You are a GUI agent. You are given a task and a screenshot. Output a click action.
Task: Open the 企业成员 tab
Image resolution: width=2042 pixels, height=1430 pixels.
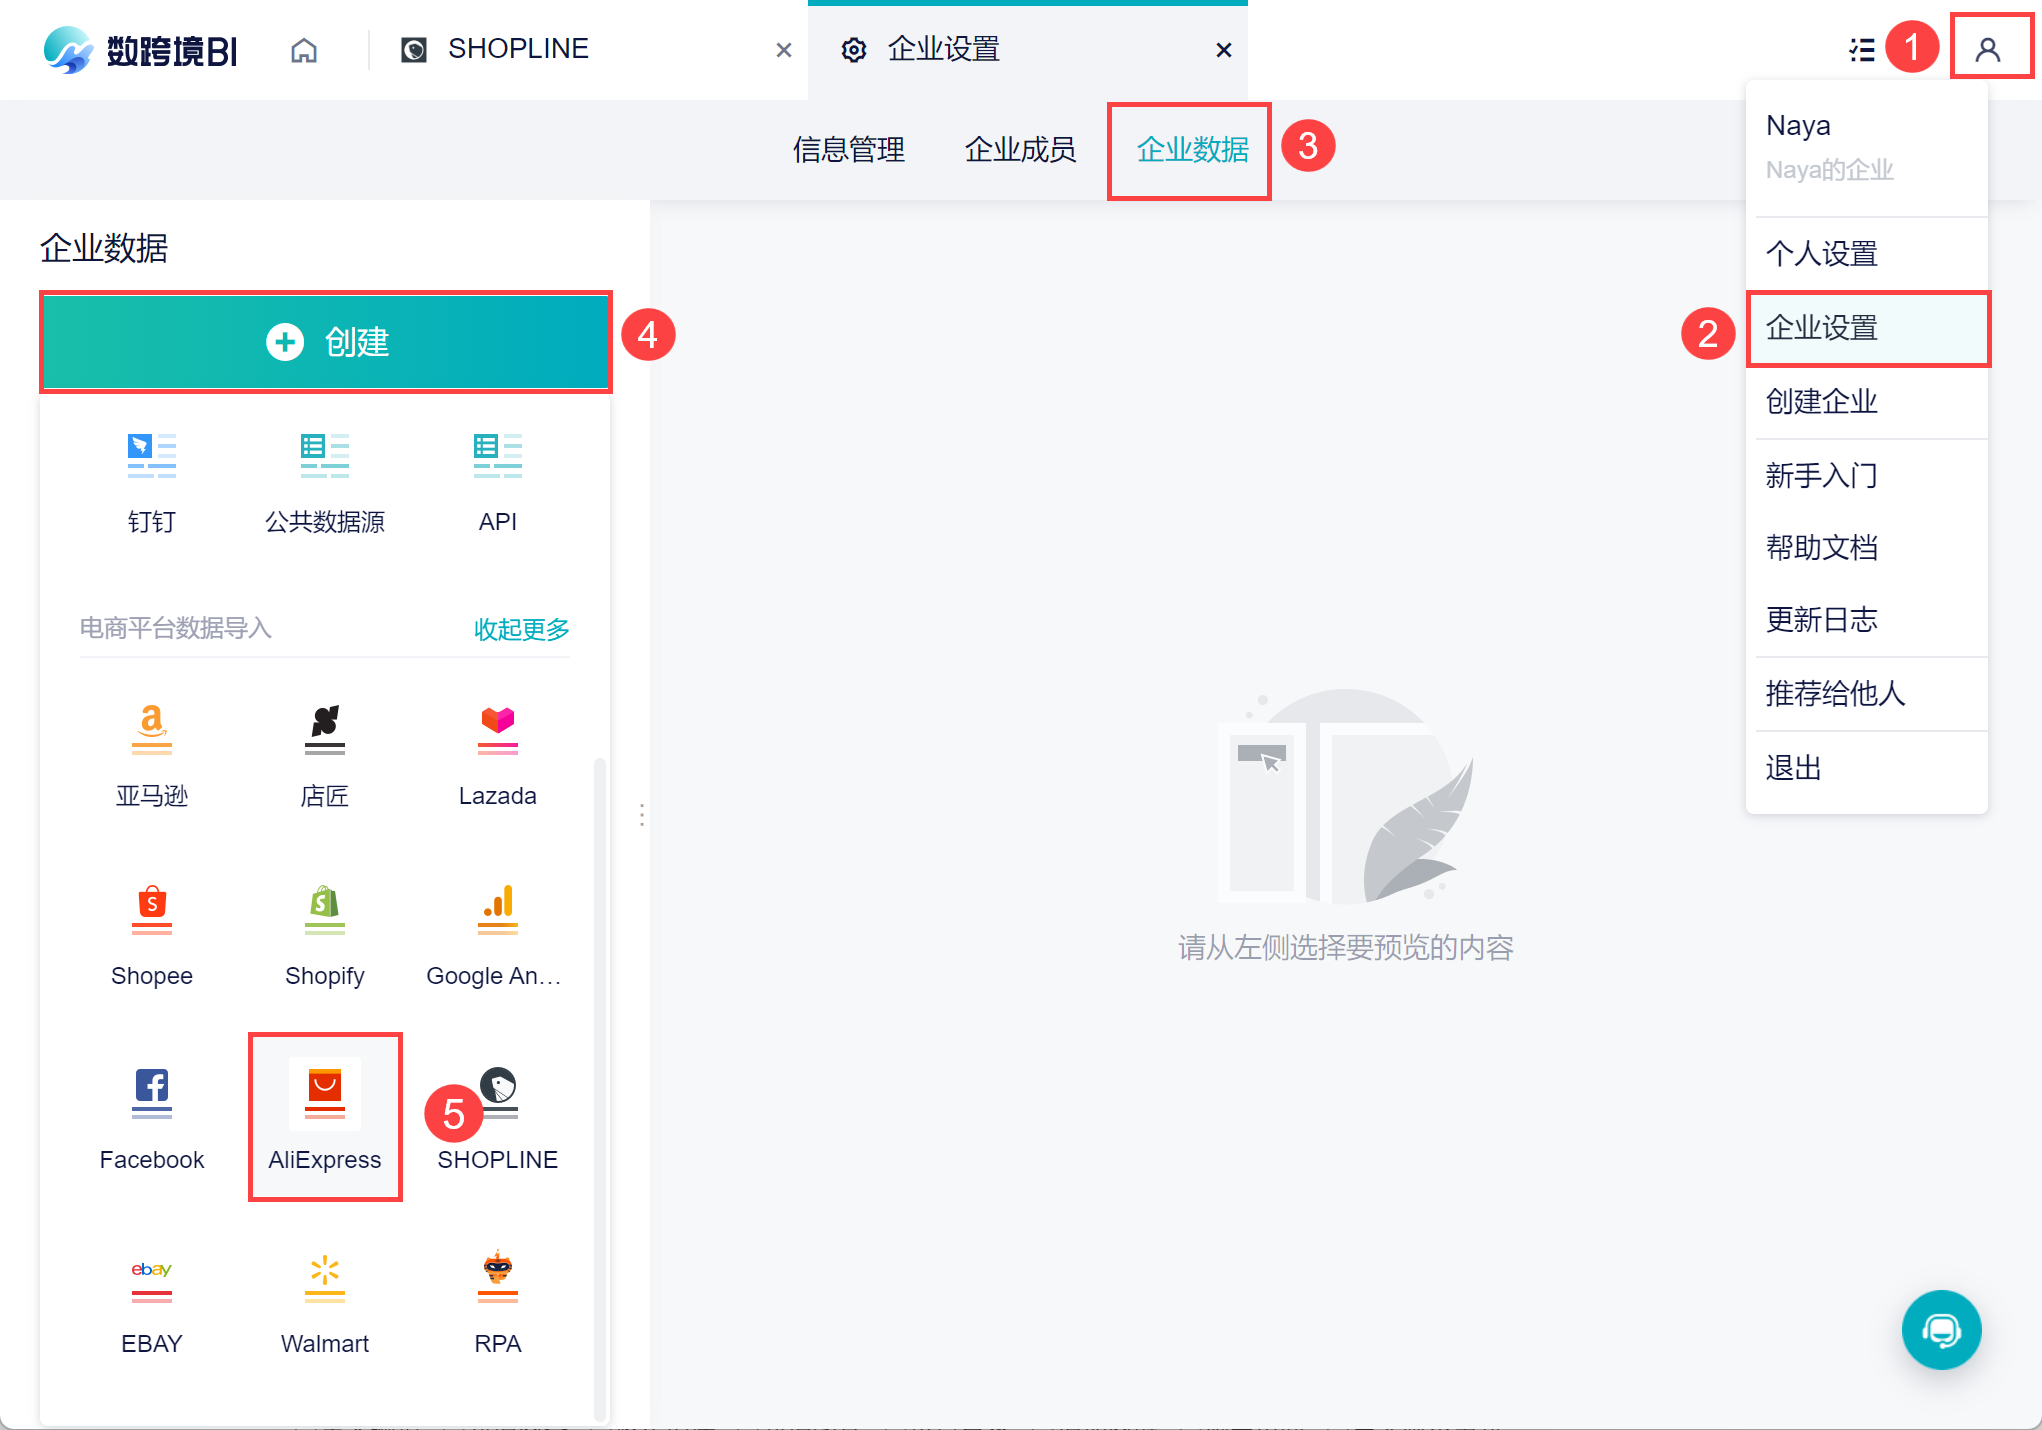pos(1021,150)
